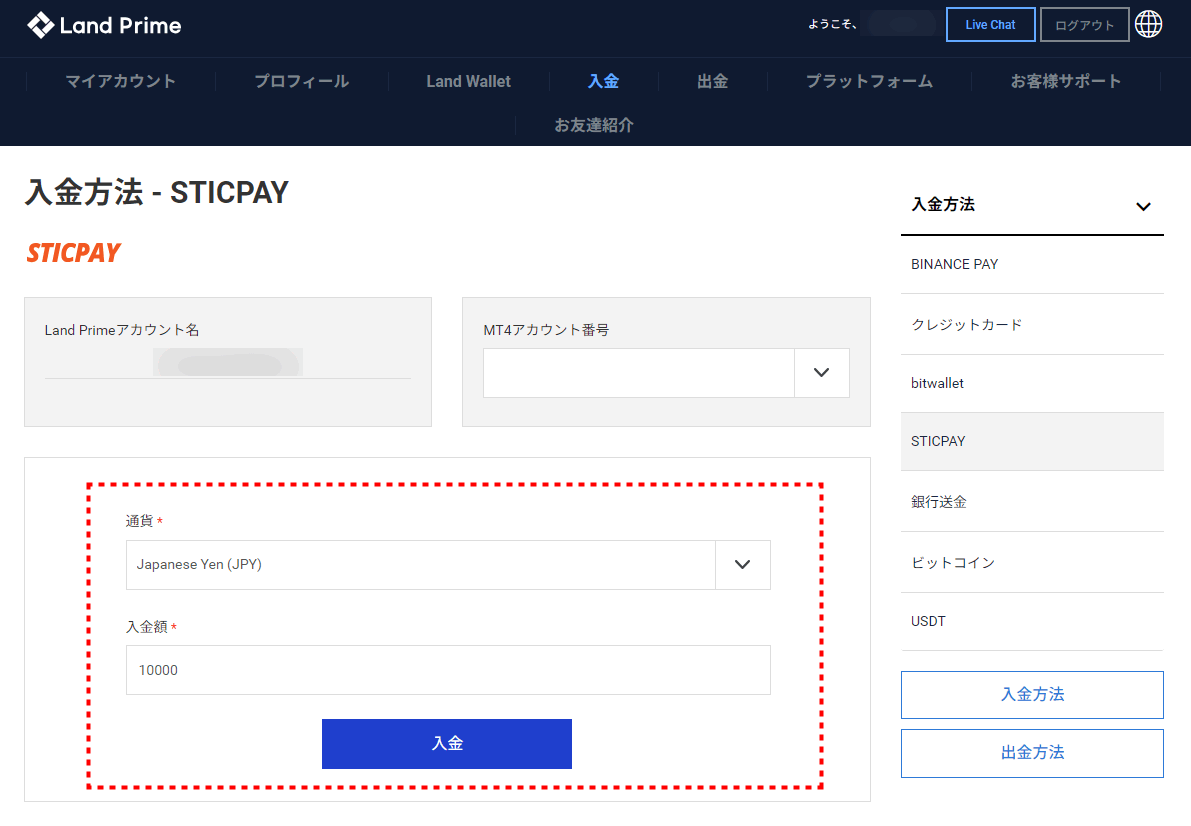The width and height of the screenshot is (1191, 826).
Task: Open the 通貨 Japanese Yen (JPY) dropdown
Action: coord(448,565)
